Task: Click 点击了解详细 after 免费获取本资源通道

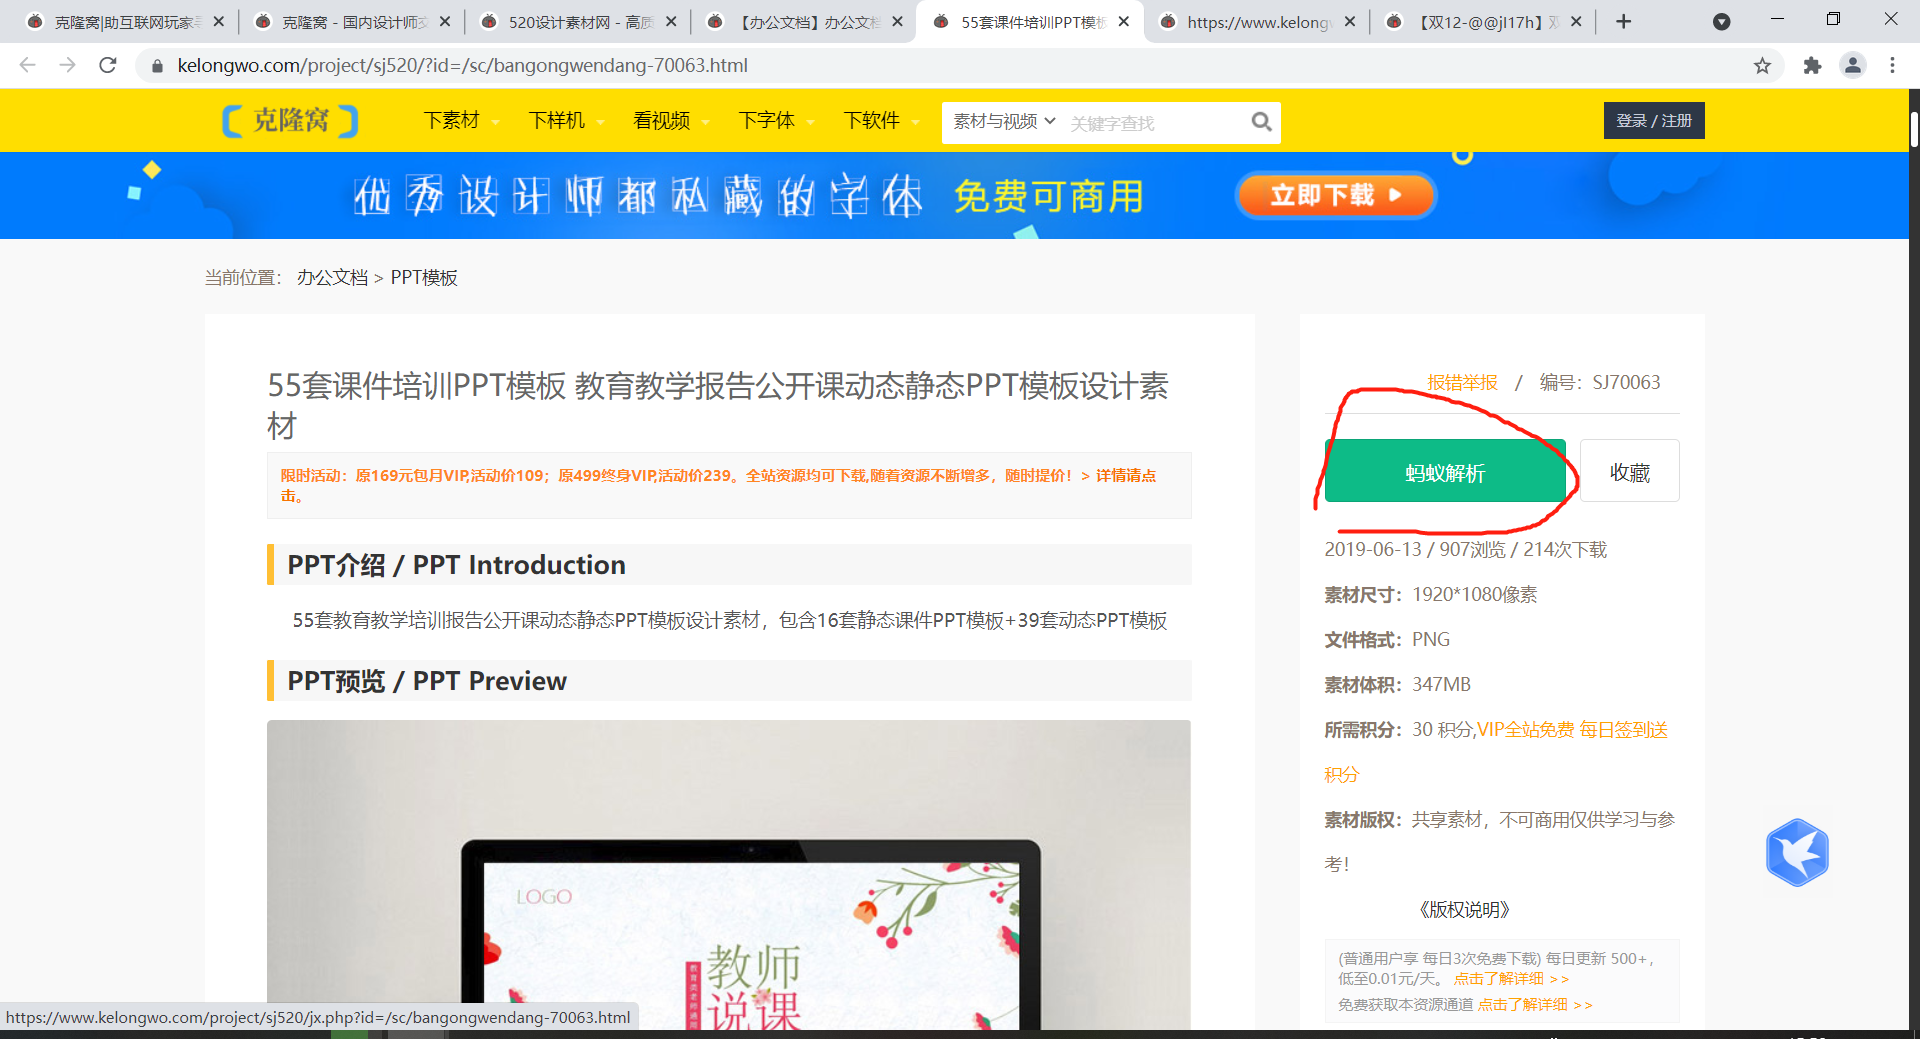Action: [x=1534, y=1005]
